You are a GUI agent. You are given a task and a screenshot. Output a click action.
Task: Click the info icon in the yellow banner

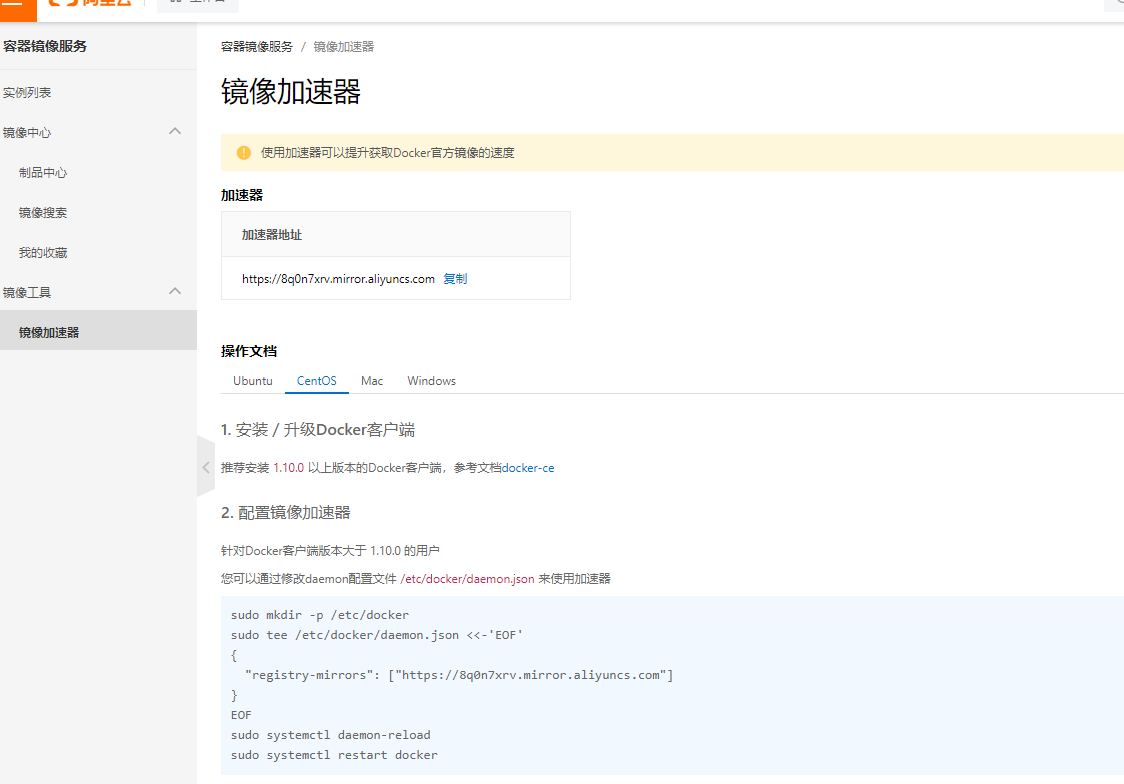click(x=243, y=152)
